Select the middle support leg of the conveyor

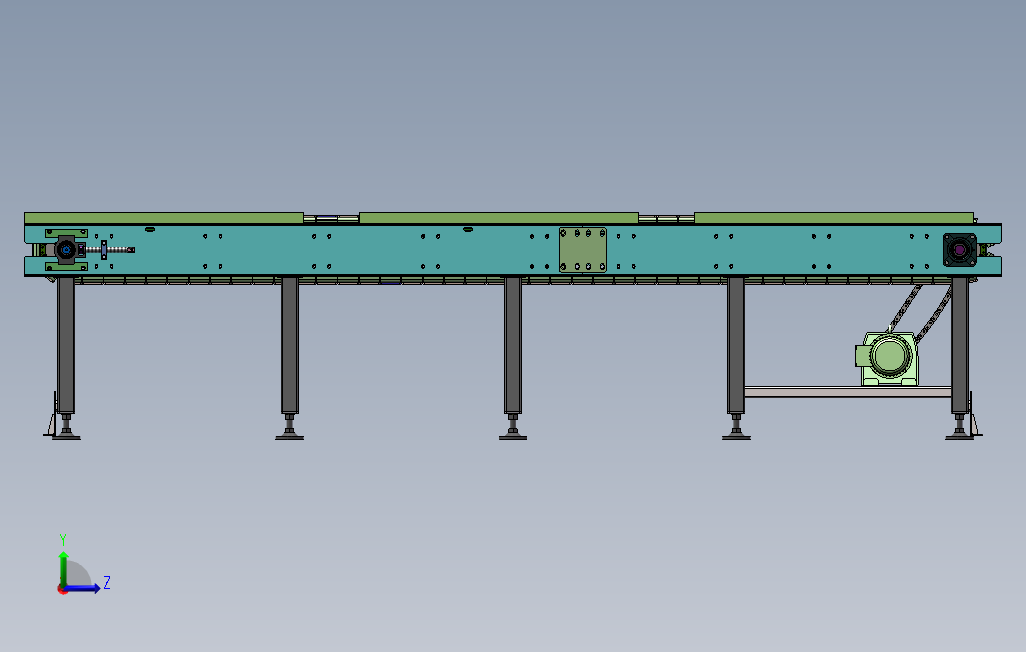point(513,345)
